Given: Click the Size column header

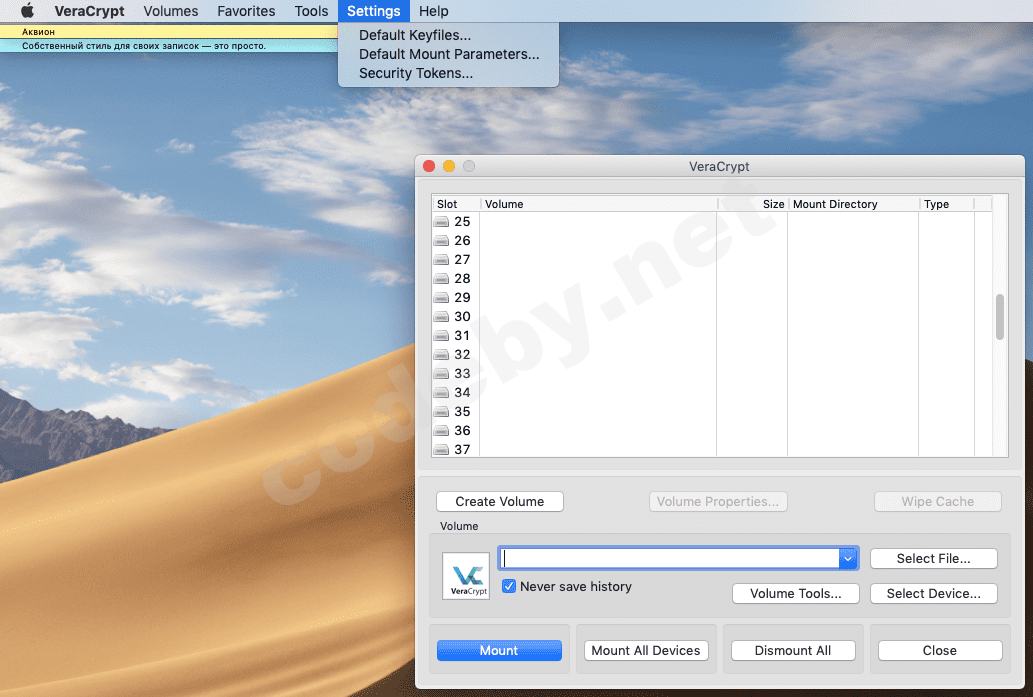Looking at the screenshot, I should click(x=752, y=204).
